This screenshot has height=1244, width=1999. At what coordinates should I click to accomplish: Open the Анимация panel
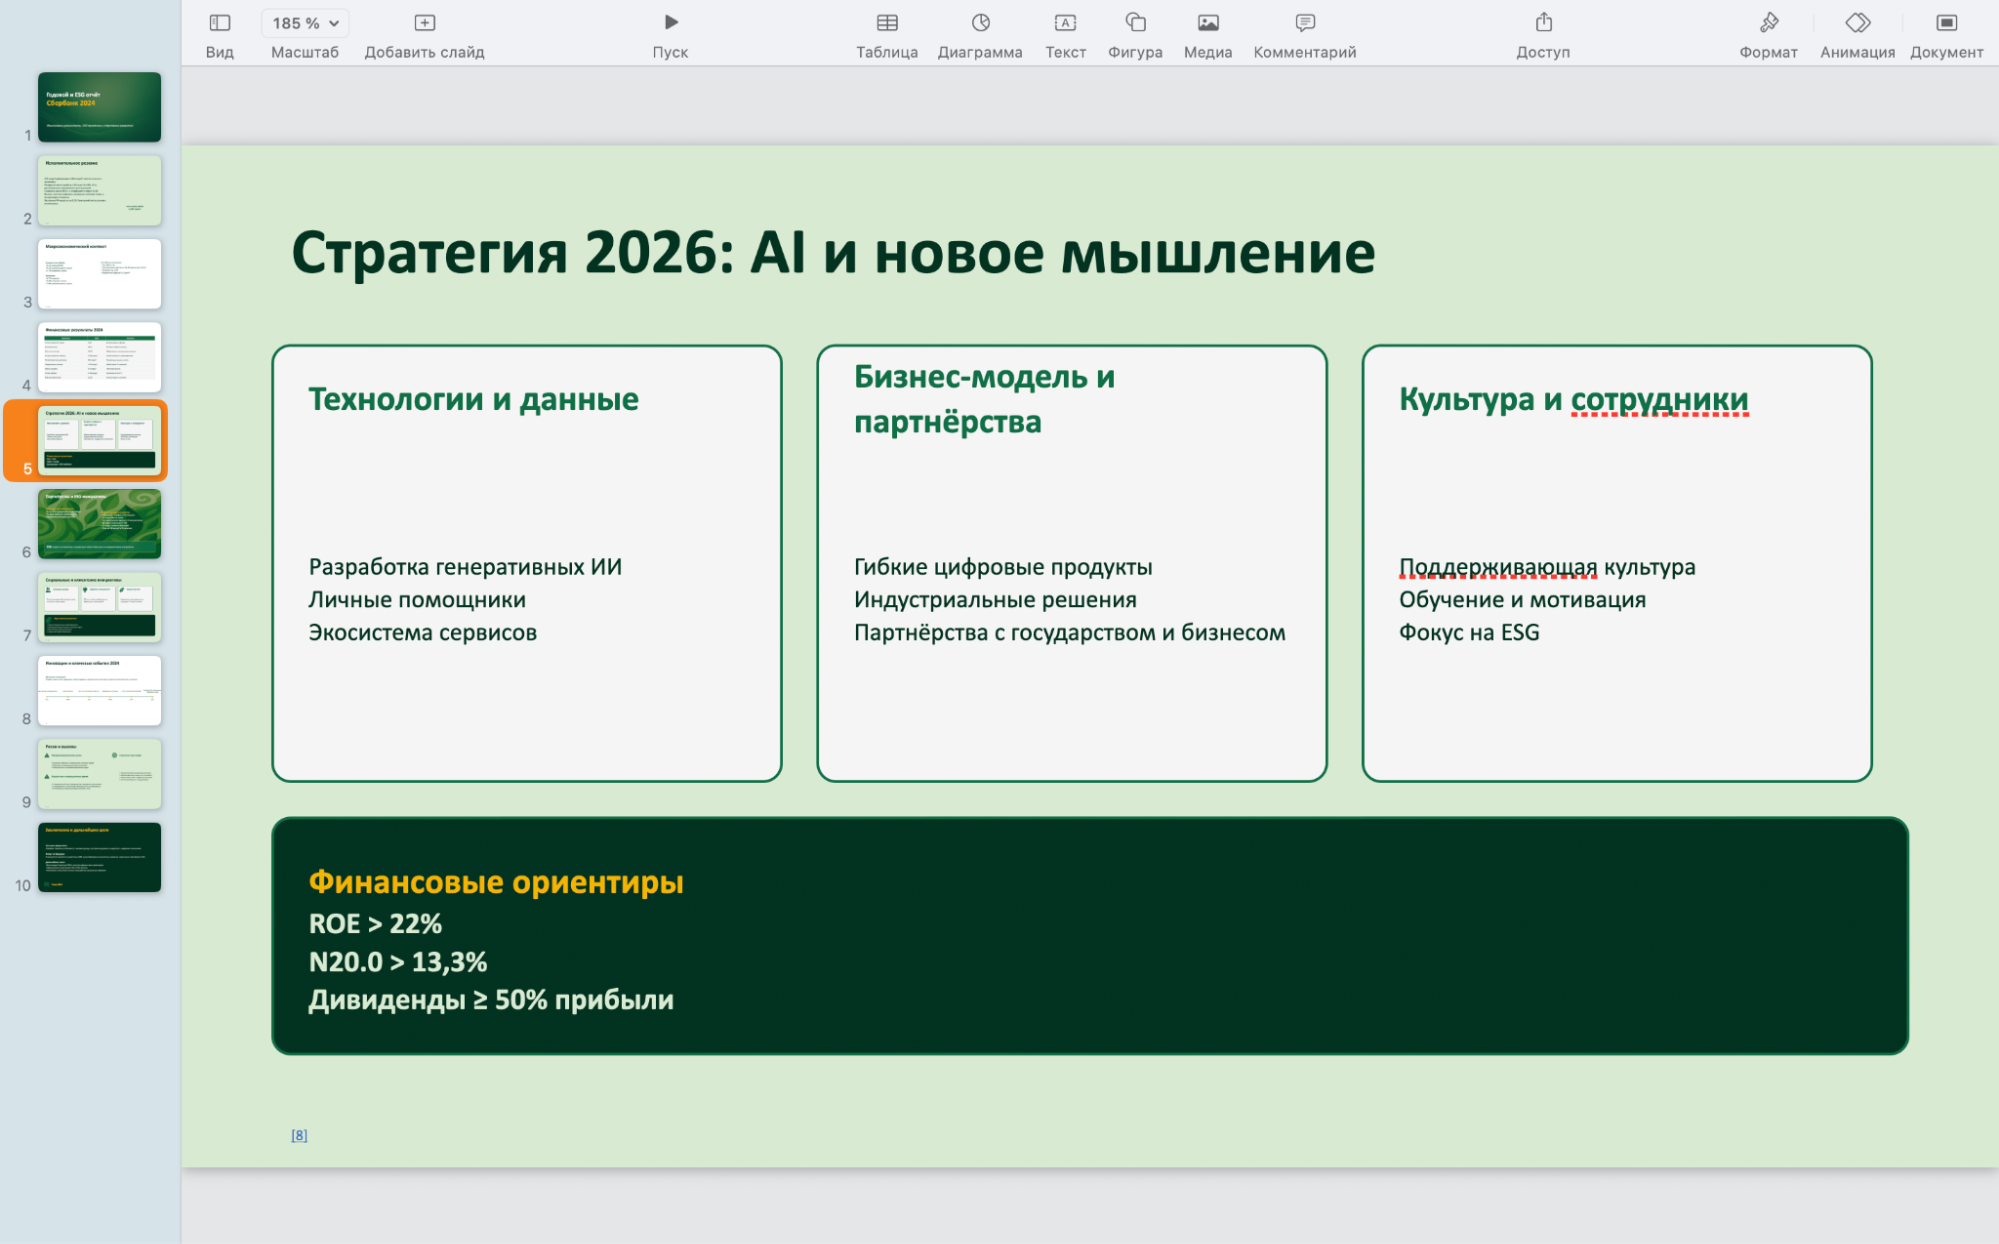[1857, 22]
